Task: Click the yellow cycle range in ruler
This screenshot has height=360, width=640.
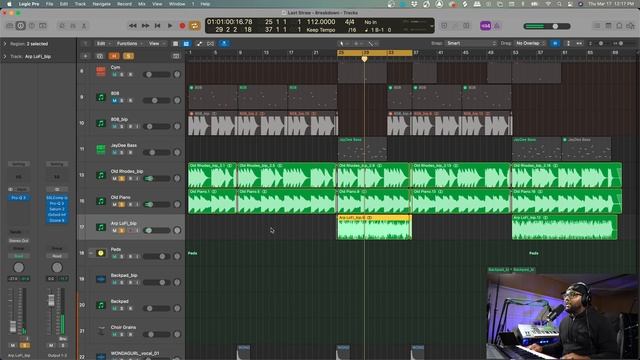Action: point(374,53)
